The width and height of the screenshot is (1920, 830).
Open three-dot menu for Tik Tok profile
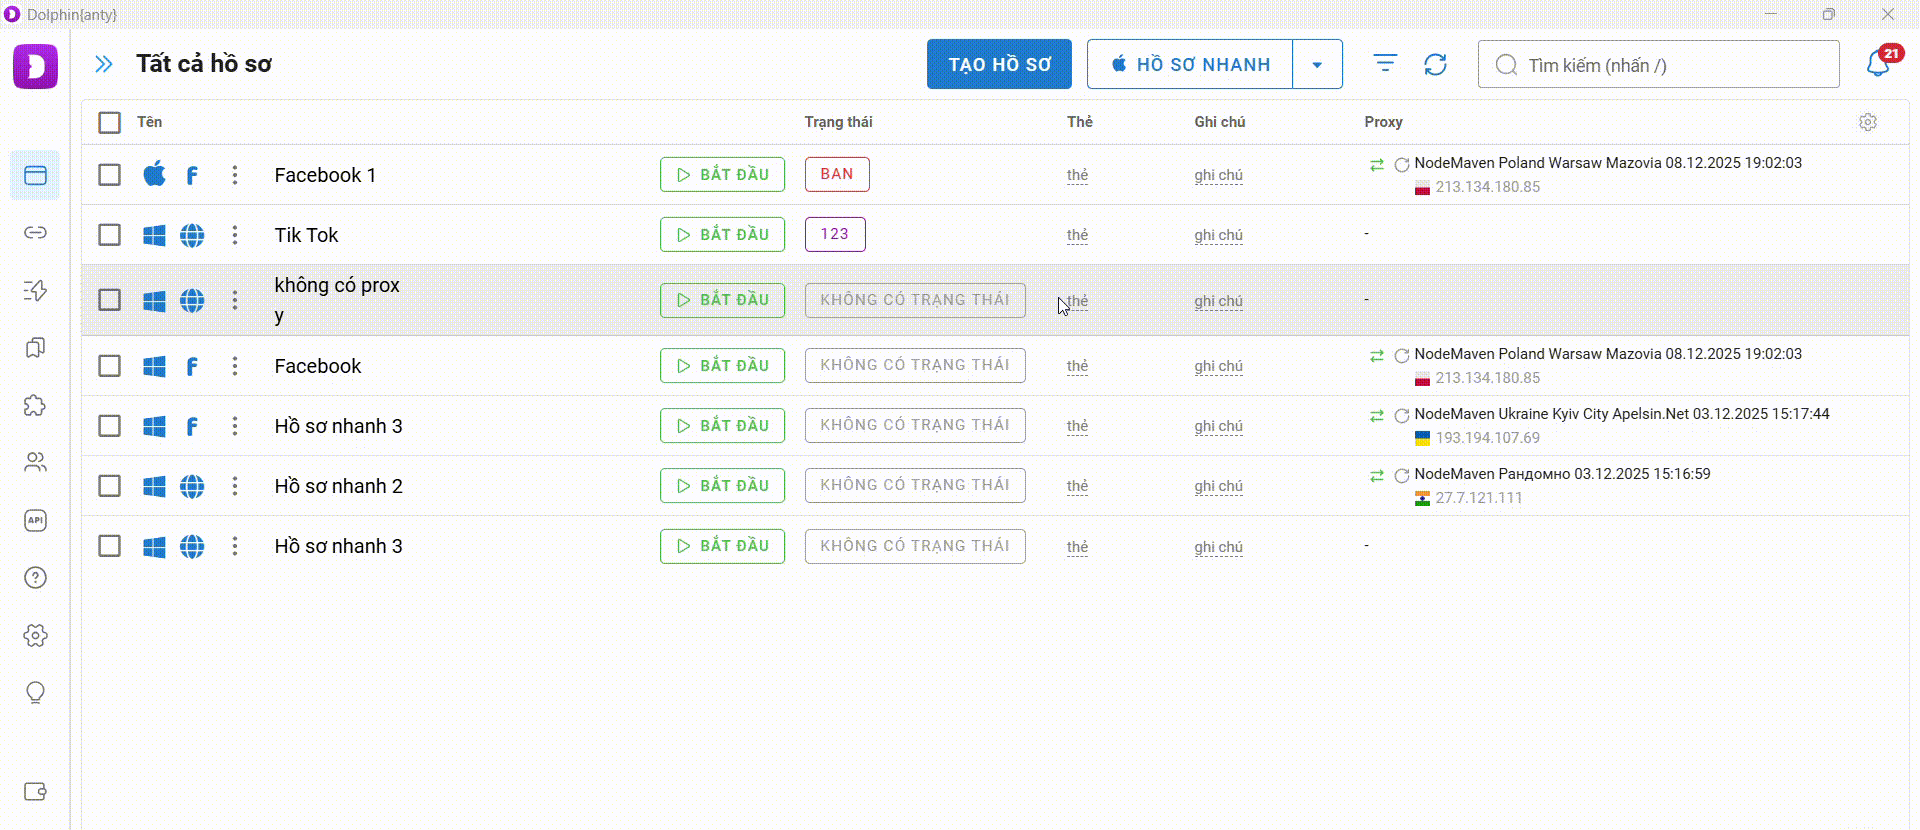click(235, 235)
